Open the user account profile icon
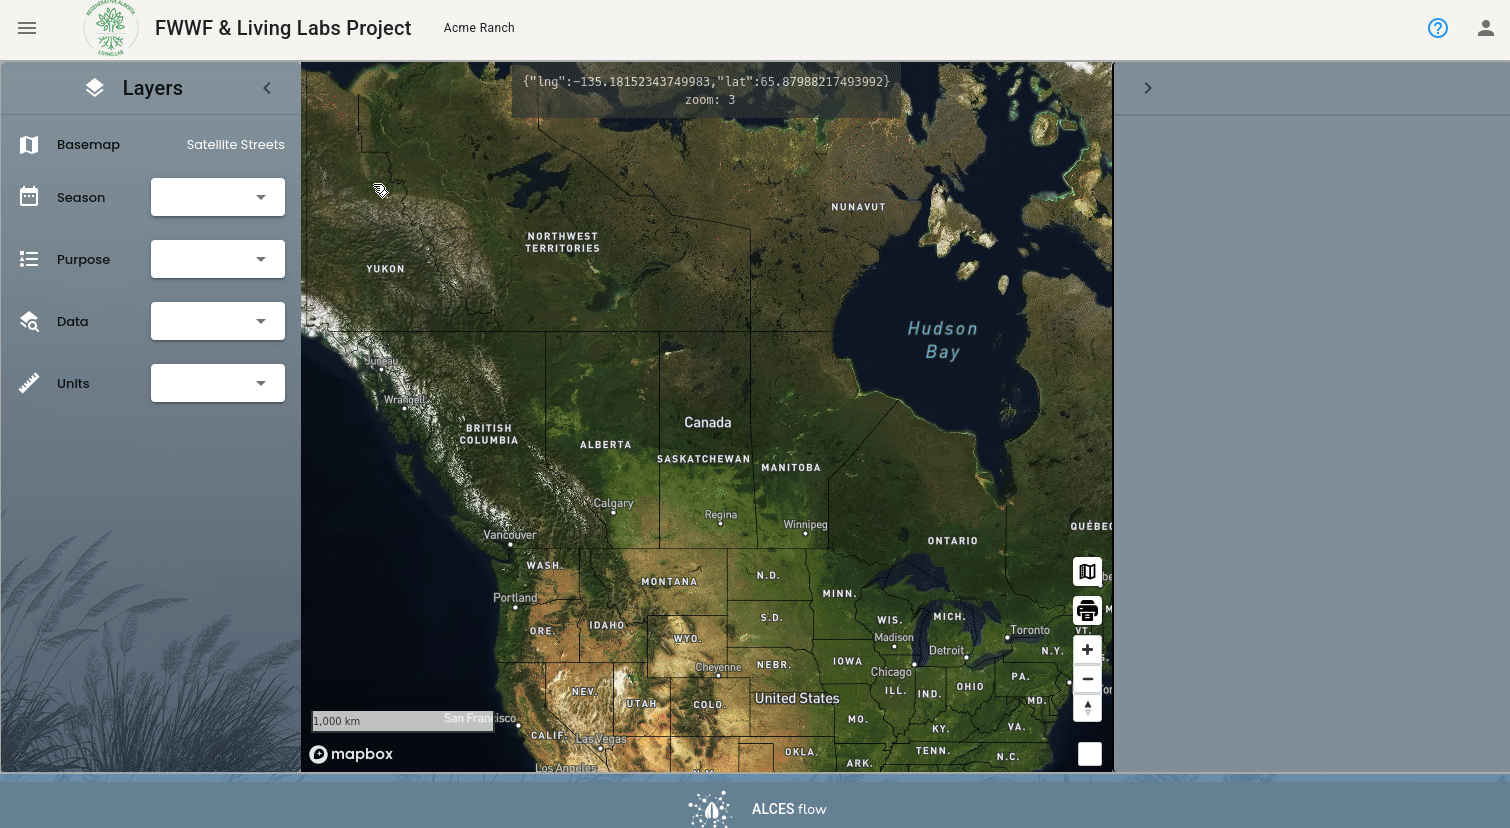This screenshot has height=828, width=1510. (1486, 28)
